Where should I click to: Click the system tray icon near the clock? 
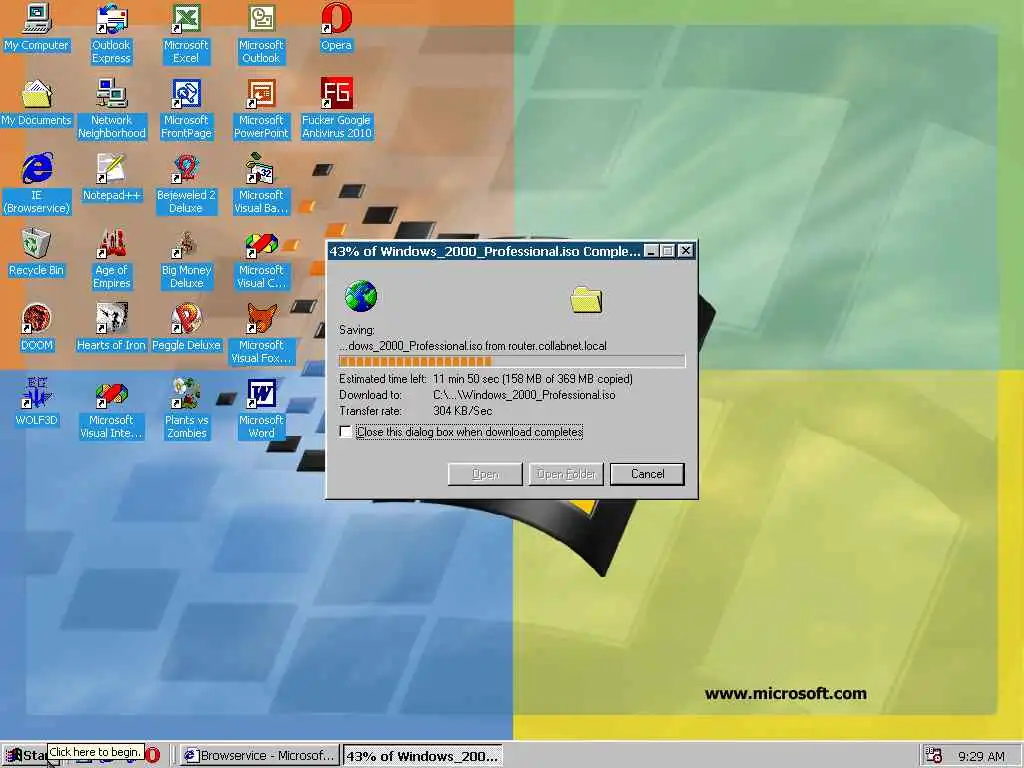[x=934, y=756]
